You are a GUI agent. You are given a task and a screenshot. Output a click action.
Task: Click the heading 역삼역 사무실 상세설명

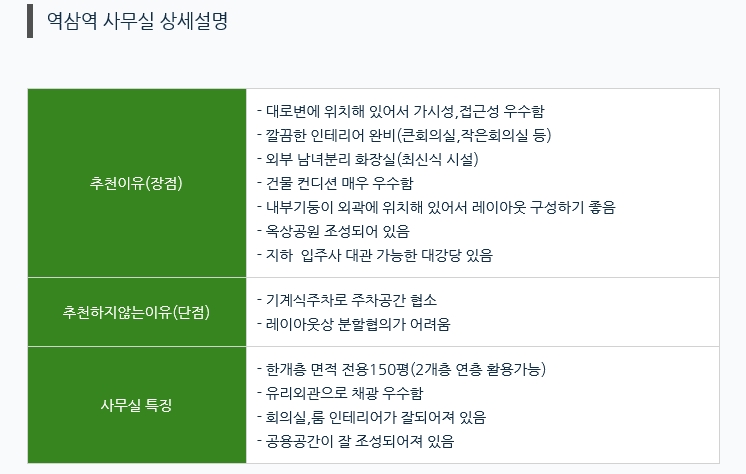pos(137,21)
